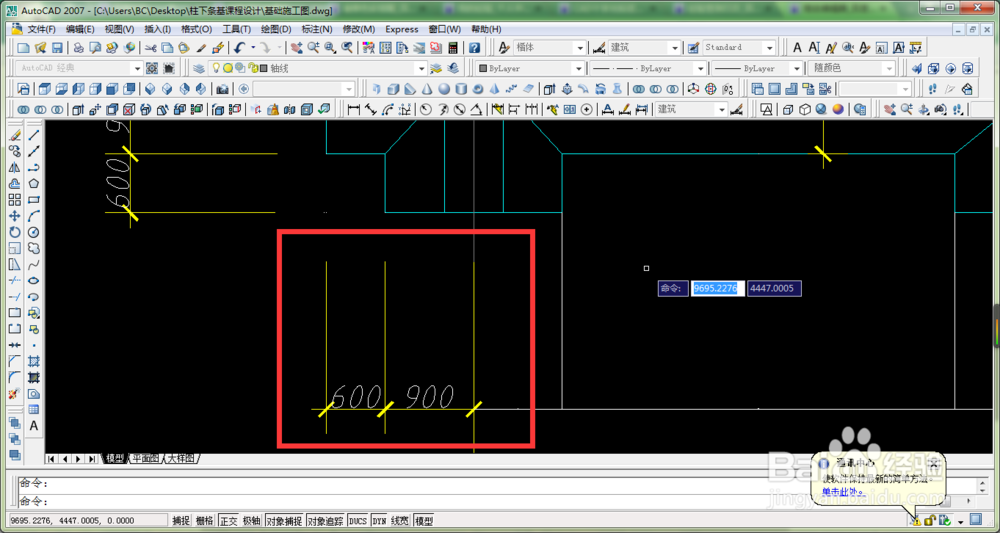This screenshot has width=1000, height=533.
Task: Select the Polygon draw tool
Action: 34,184
